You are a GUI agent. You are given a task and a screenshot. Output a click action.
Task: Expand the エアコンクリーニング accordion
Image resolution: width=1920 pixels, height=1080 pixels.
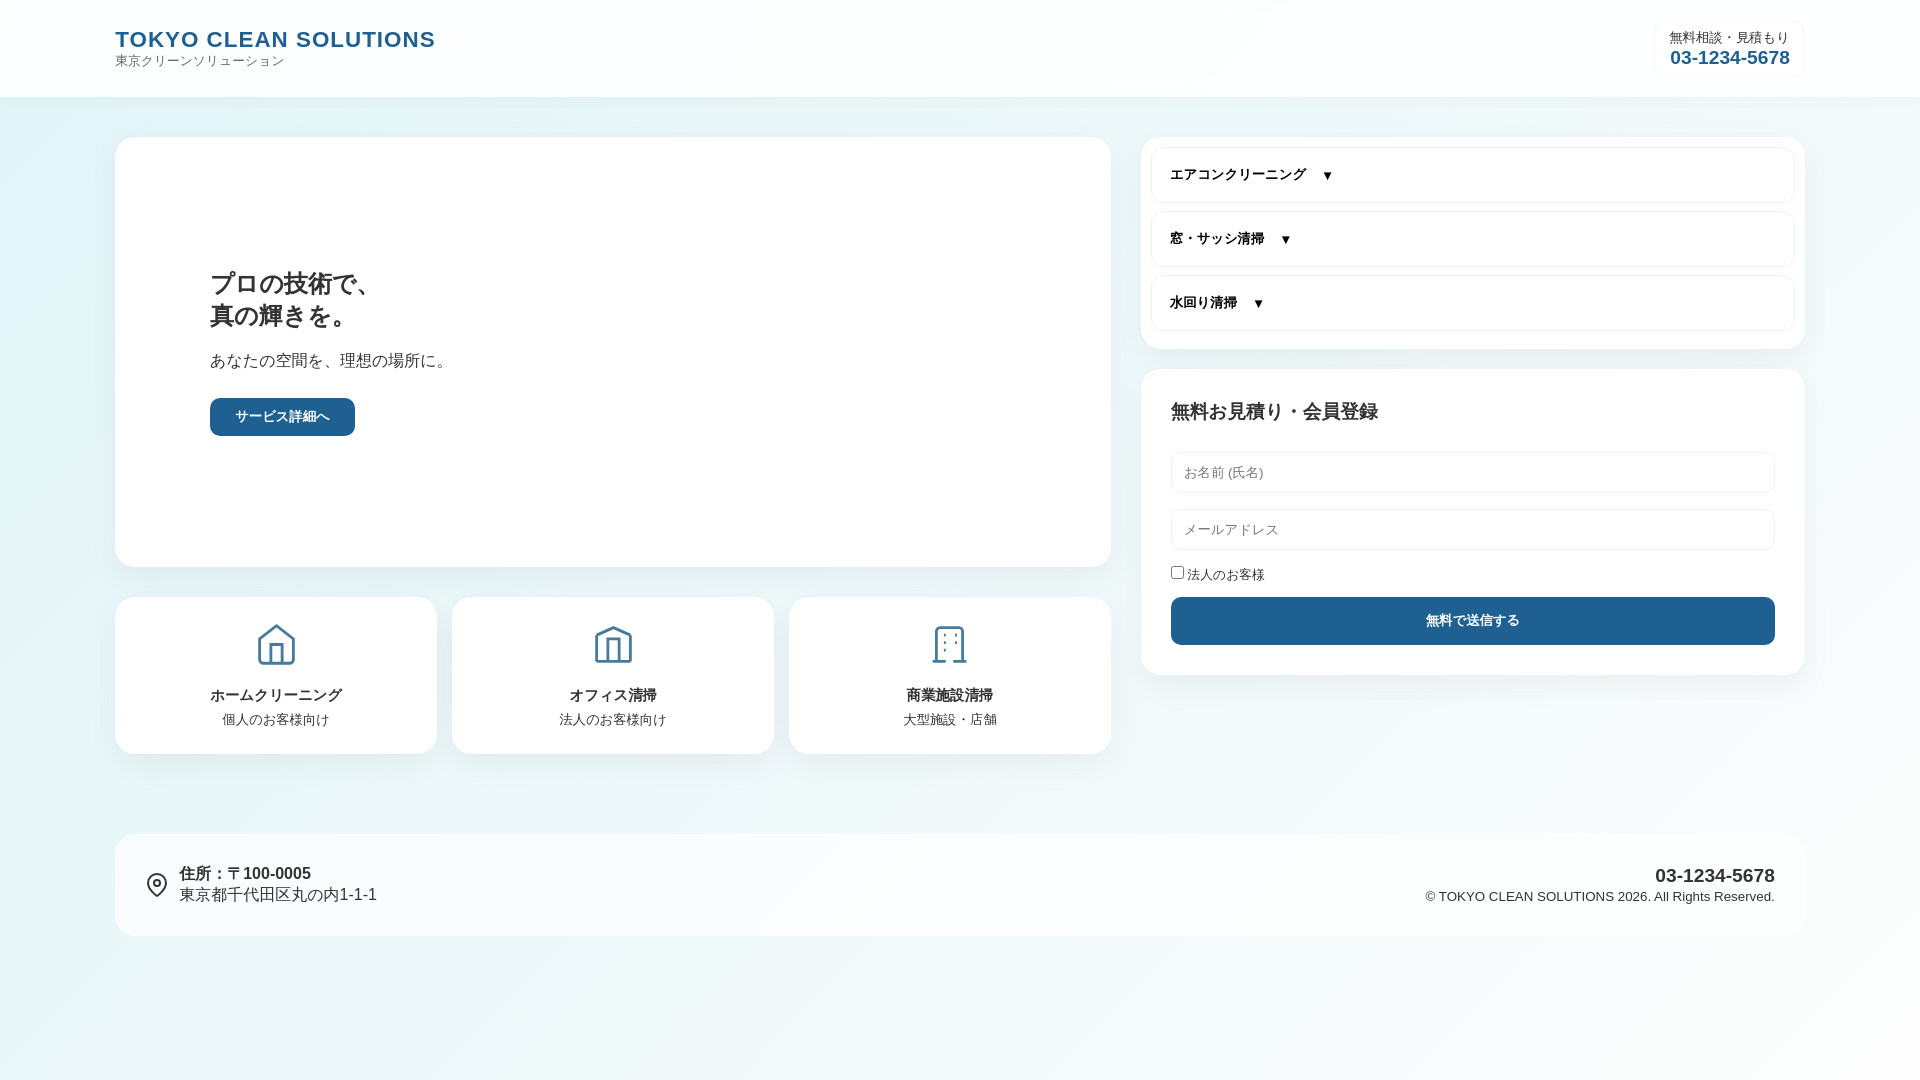click(1238, 175)
